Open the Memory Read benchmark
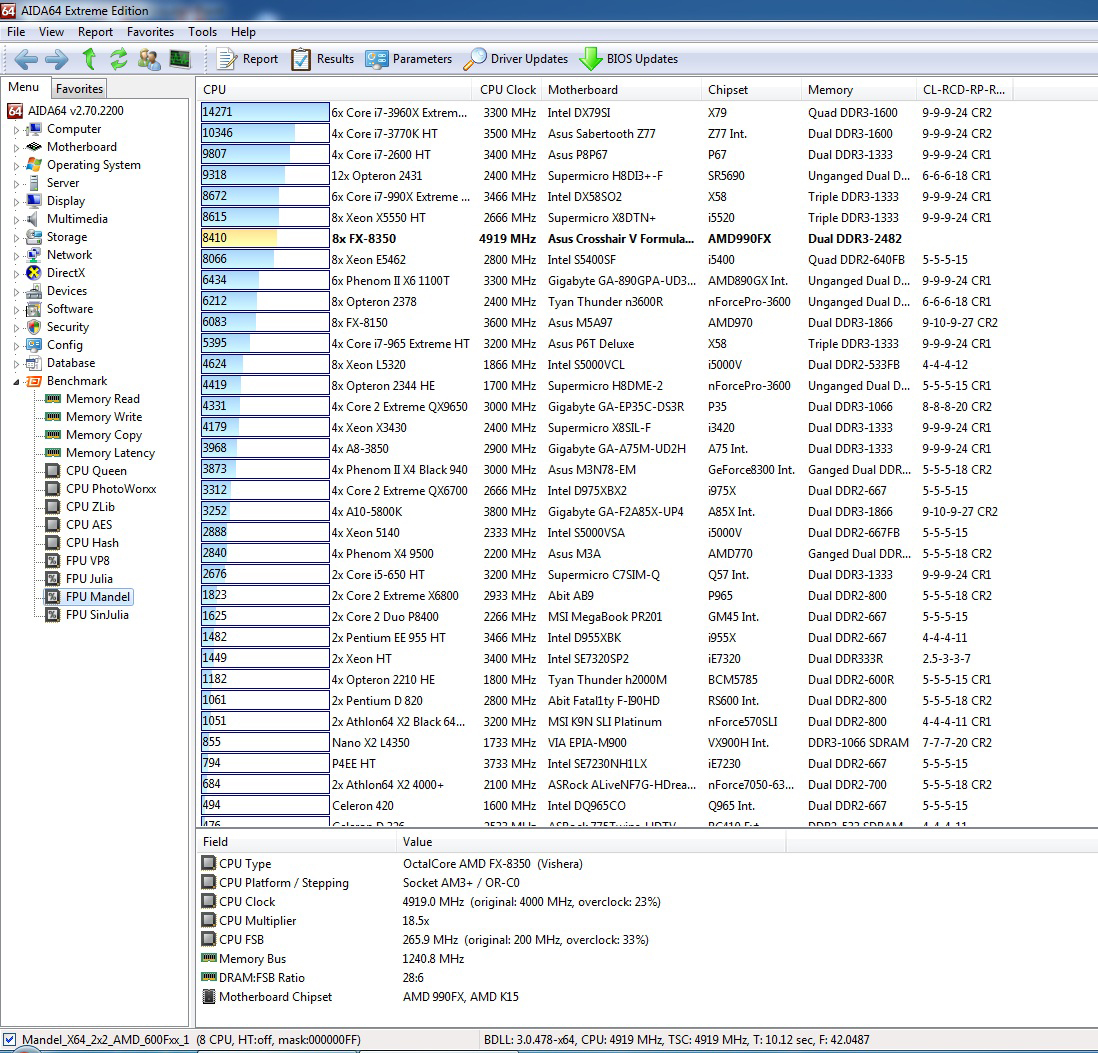The width and height of the screenshot is (1098, 1053). [x=103, y=398]
